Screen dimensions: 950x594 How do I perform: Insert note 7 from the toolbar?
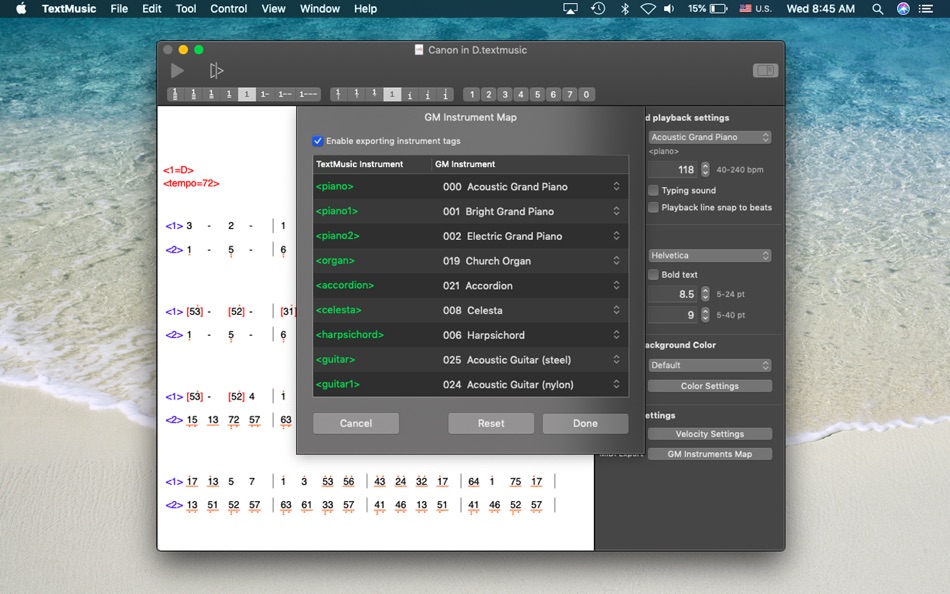click(570, 95)
